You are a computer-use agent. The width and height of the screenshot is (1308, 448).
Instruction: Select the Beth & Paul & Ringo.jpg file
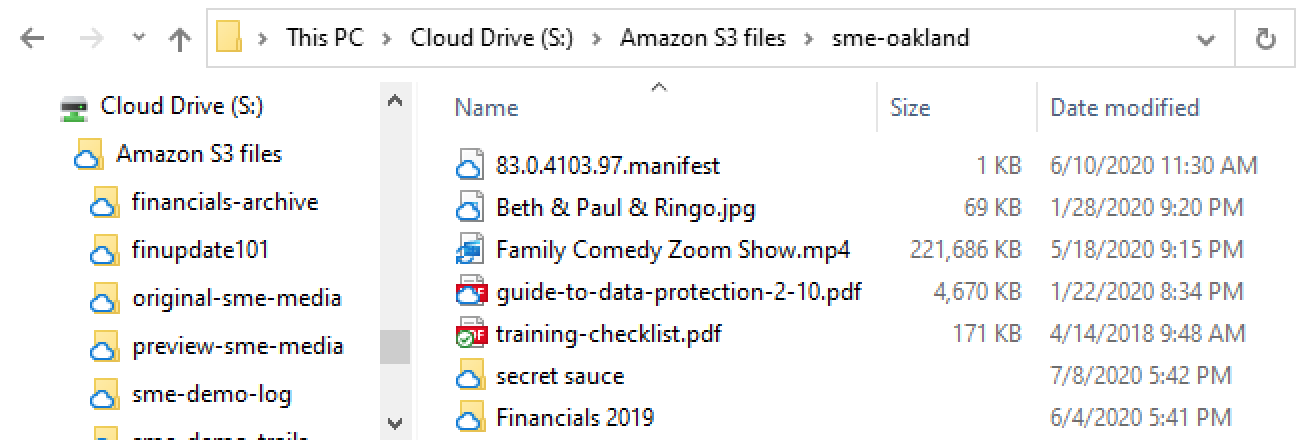[625, 208]
